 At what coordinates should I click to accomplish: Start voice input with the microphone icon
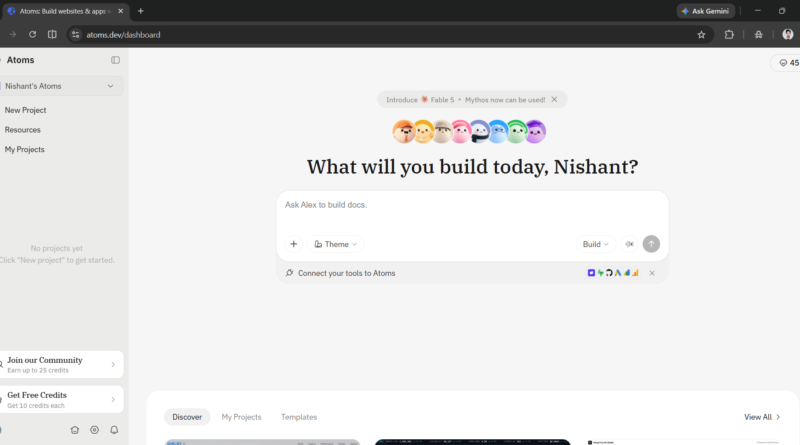[630, 244]
